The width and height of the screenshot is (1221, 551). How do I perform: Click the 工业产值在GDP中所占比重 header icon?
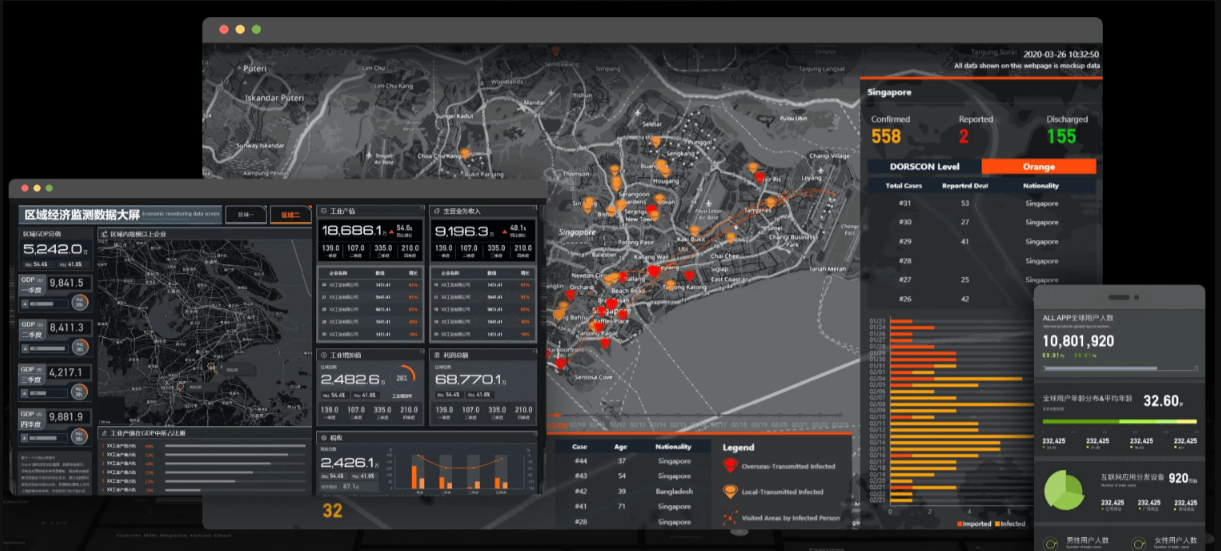tap(103, 433)
